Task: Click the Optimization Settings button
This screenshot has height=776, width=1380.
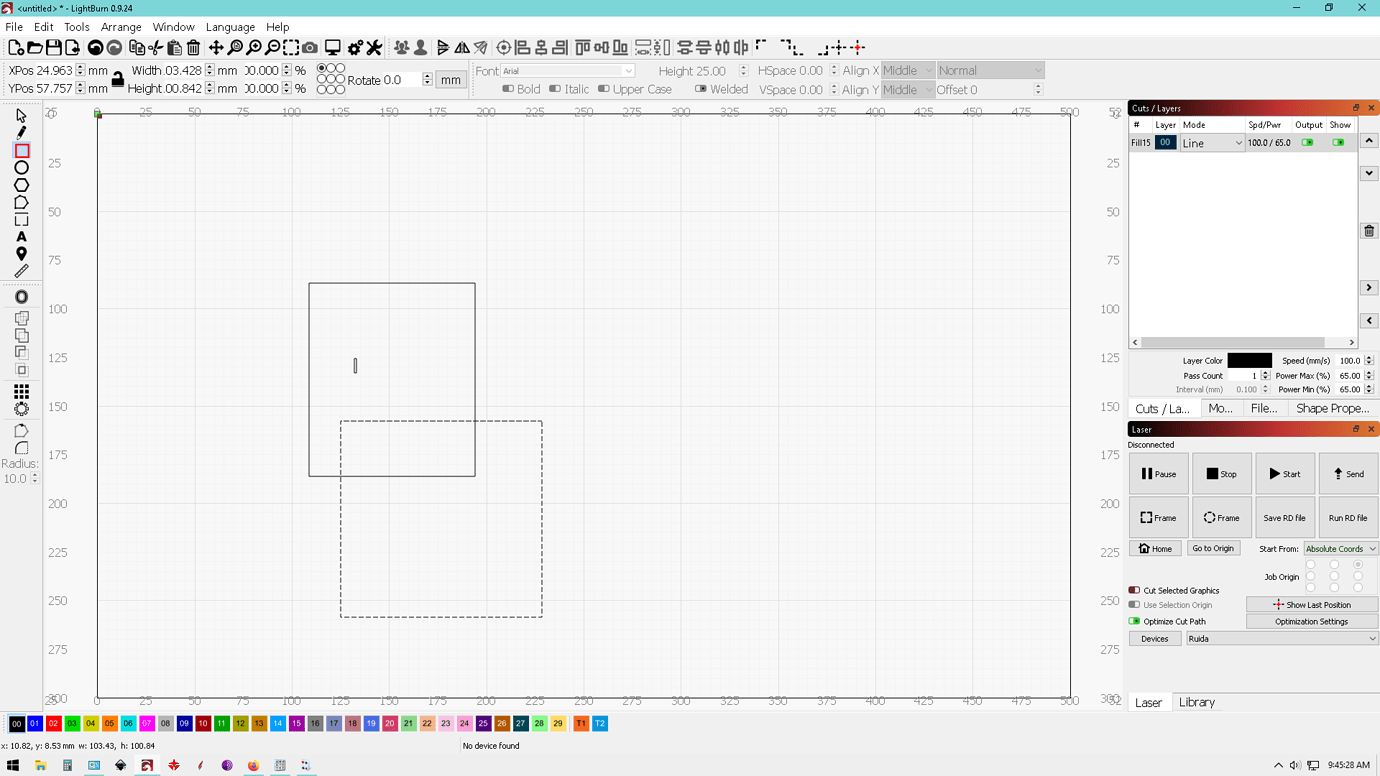Action: point(1311,621)
